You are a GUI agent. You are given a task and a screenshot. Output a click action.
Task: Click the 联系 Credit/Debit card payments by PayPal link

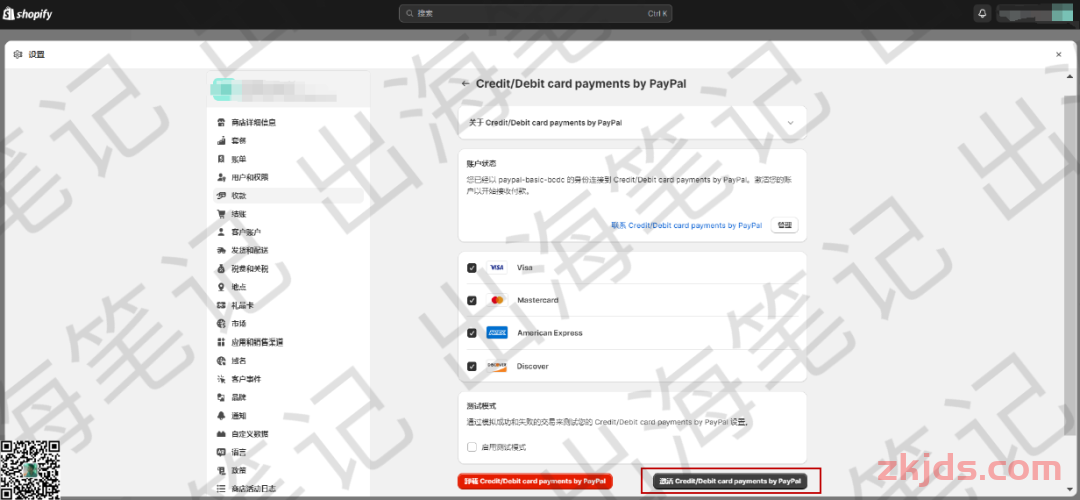click(x=687, y=225)
